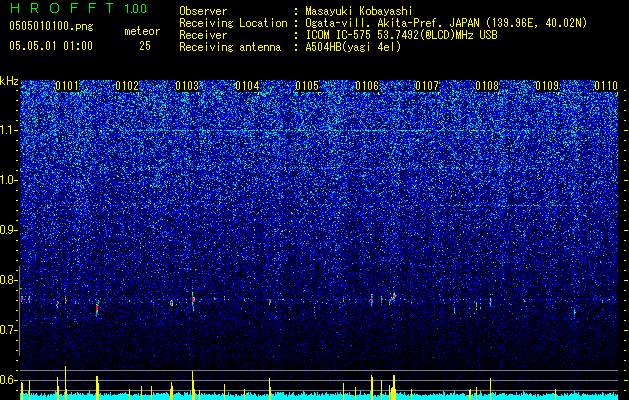629x400 pixels.
Task: Click the HROFFT 1.0.0 title text
Action: point(79,8)
